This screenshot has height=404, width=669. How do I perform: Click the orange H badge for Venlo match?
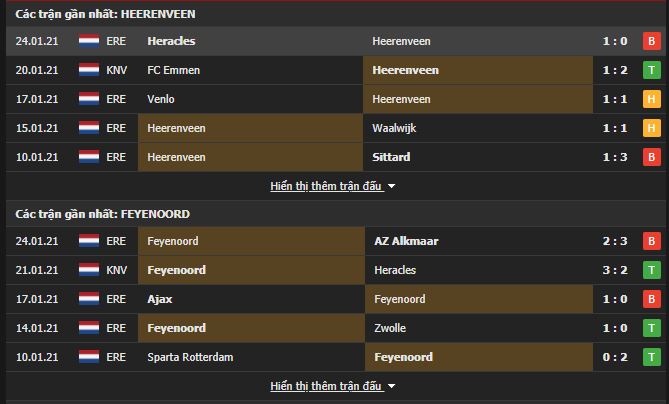652,99
